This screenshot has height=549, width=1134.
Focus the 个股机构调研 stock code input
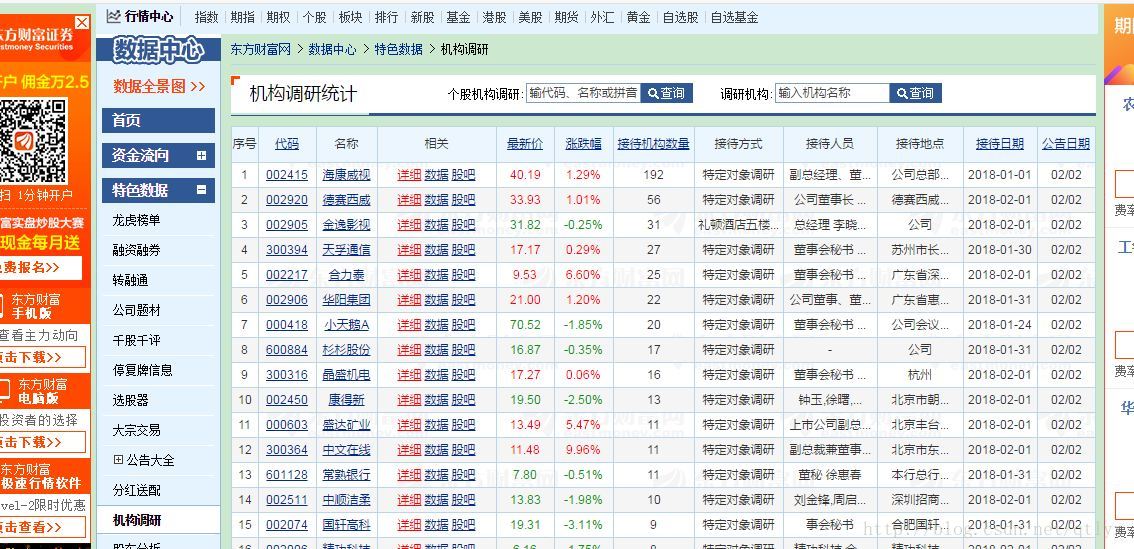[583, 93]
